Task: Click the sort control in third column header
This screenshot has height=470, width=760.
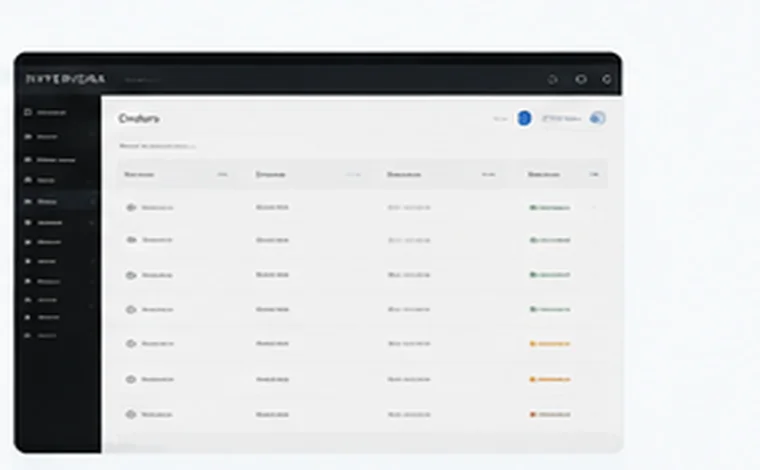Action: (488, 174)
